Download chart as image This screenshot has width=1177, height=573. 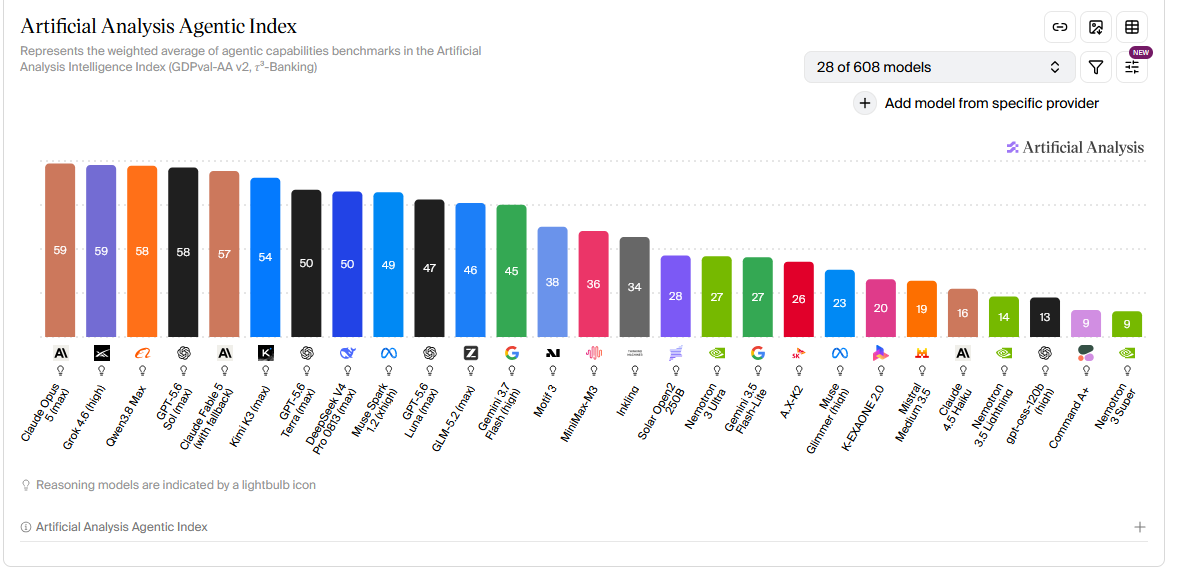tap(1095, 27)
